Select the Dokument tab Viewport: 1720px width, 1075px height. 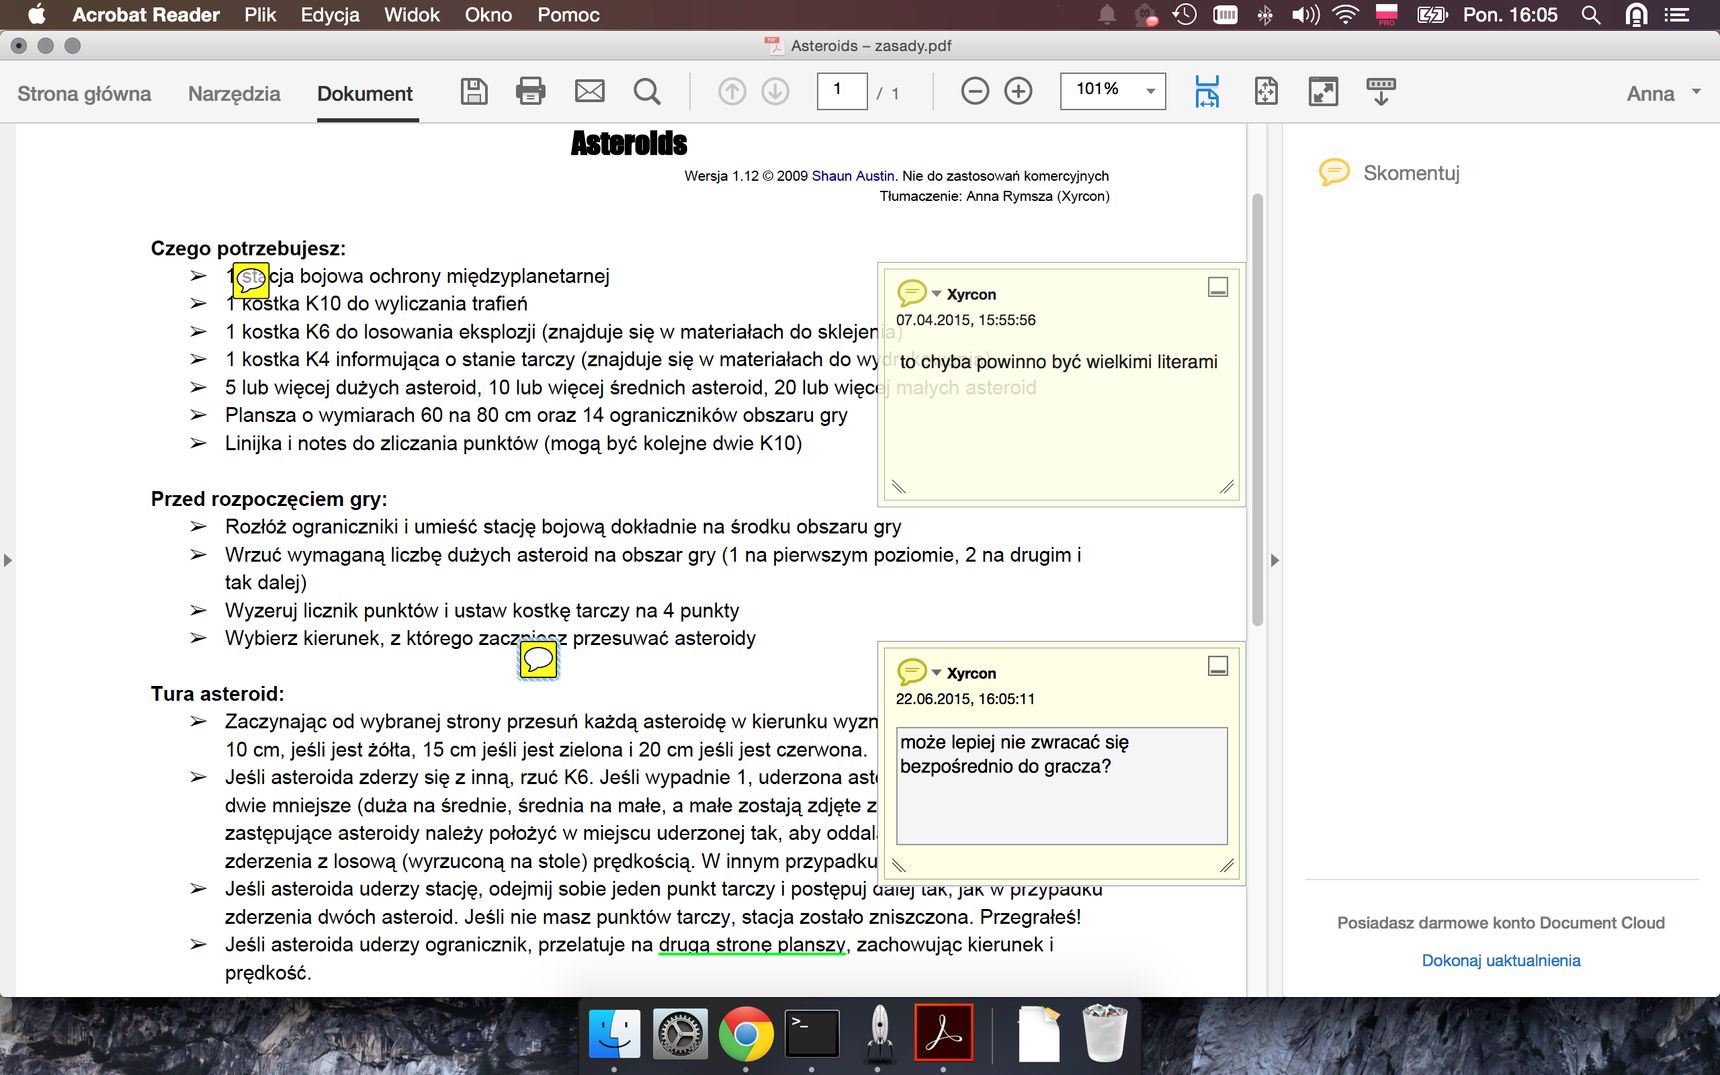pyautogui.click(x=365, y=94)
